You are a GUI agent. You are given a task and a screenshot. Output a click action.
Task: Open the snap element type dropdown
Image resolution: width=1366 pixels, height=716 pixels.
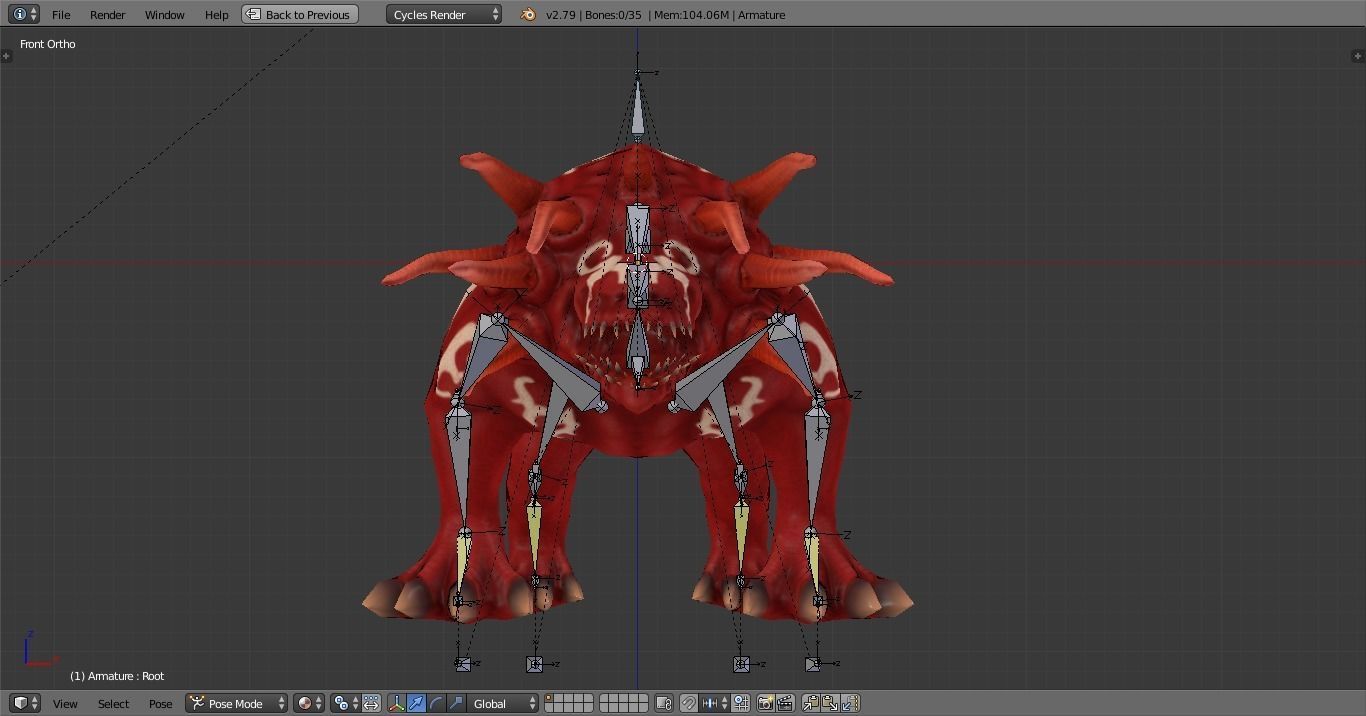714,703
